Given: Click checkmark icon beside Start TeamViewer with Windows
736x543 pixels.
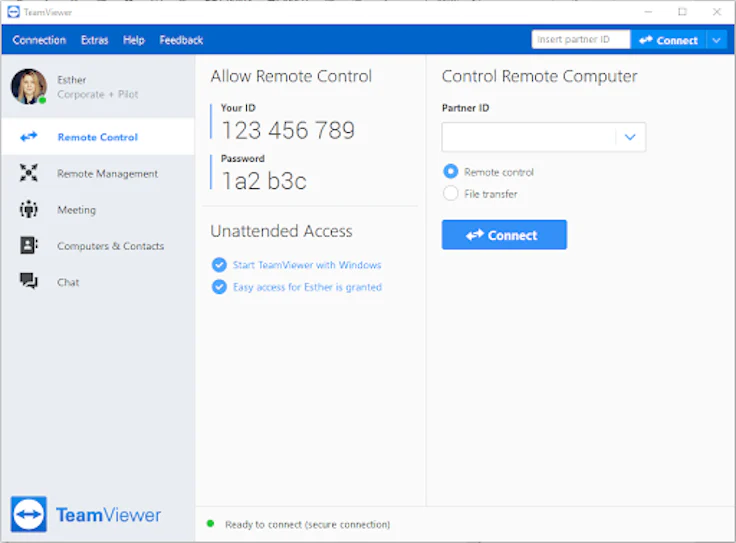Looking at the screenshot, I should [x=219, y=265].
